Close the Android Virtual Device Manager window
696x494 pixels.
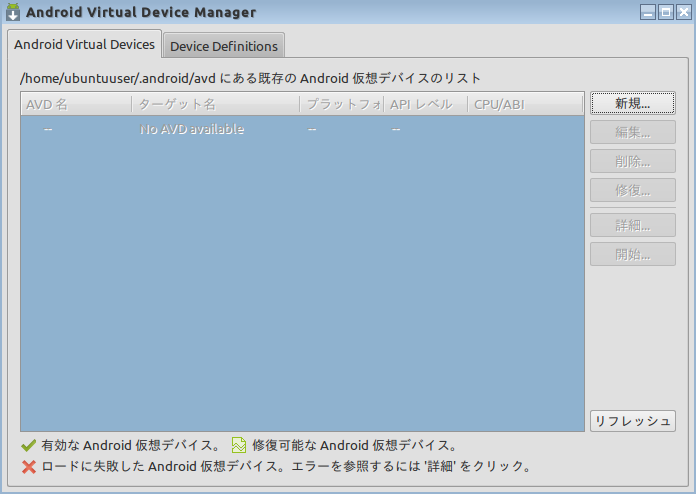(x=684, y=12)
